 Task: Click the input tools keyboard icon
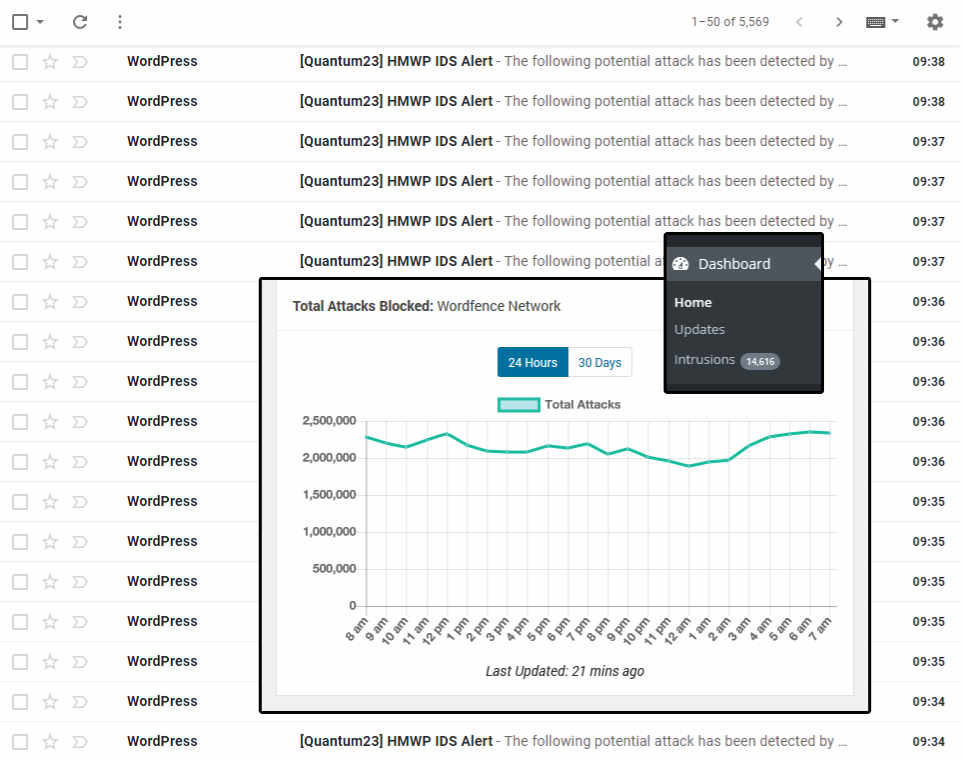[x=875, y=22]
